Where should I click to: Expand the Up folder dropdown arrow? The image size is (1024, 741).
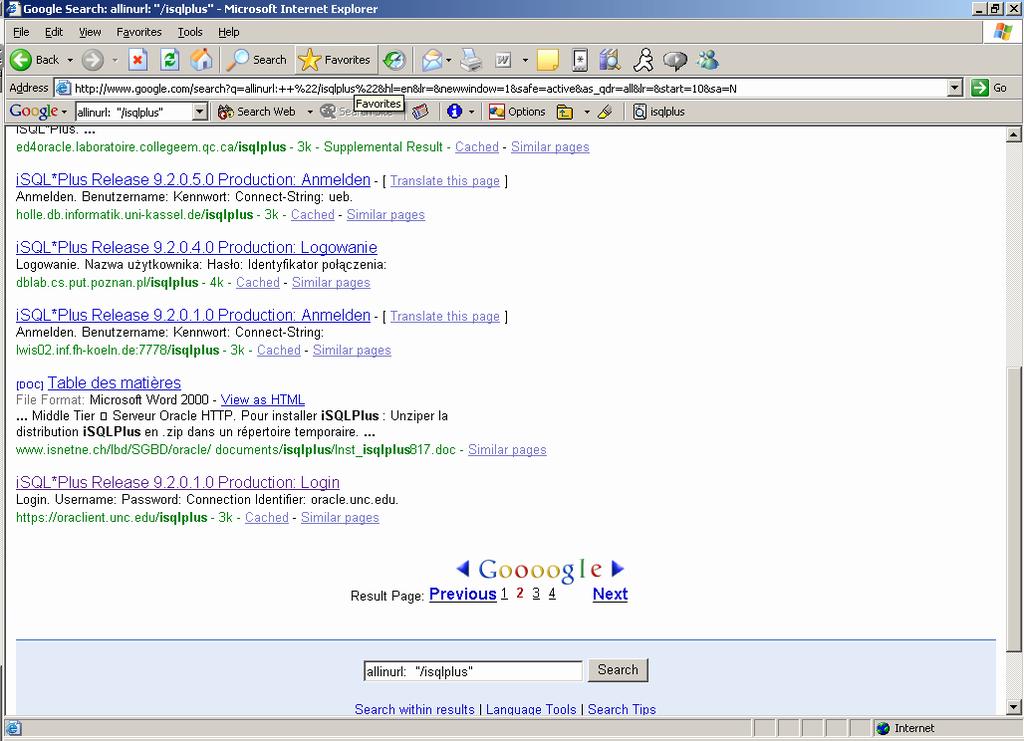(586, 112)
